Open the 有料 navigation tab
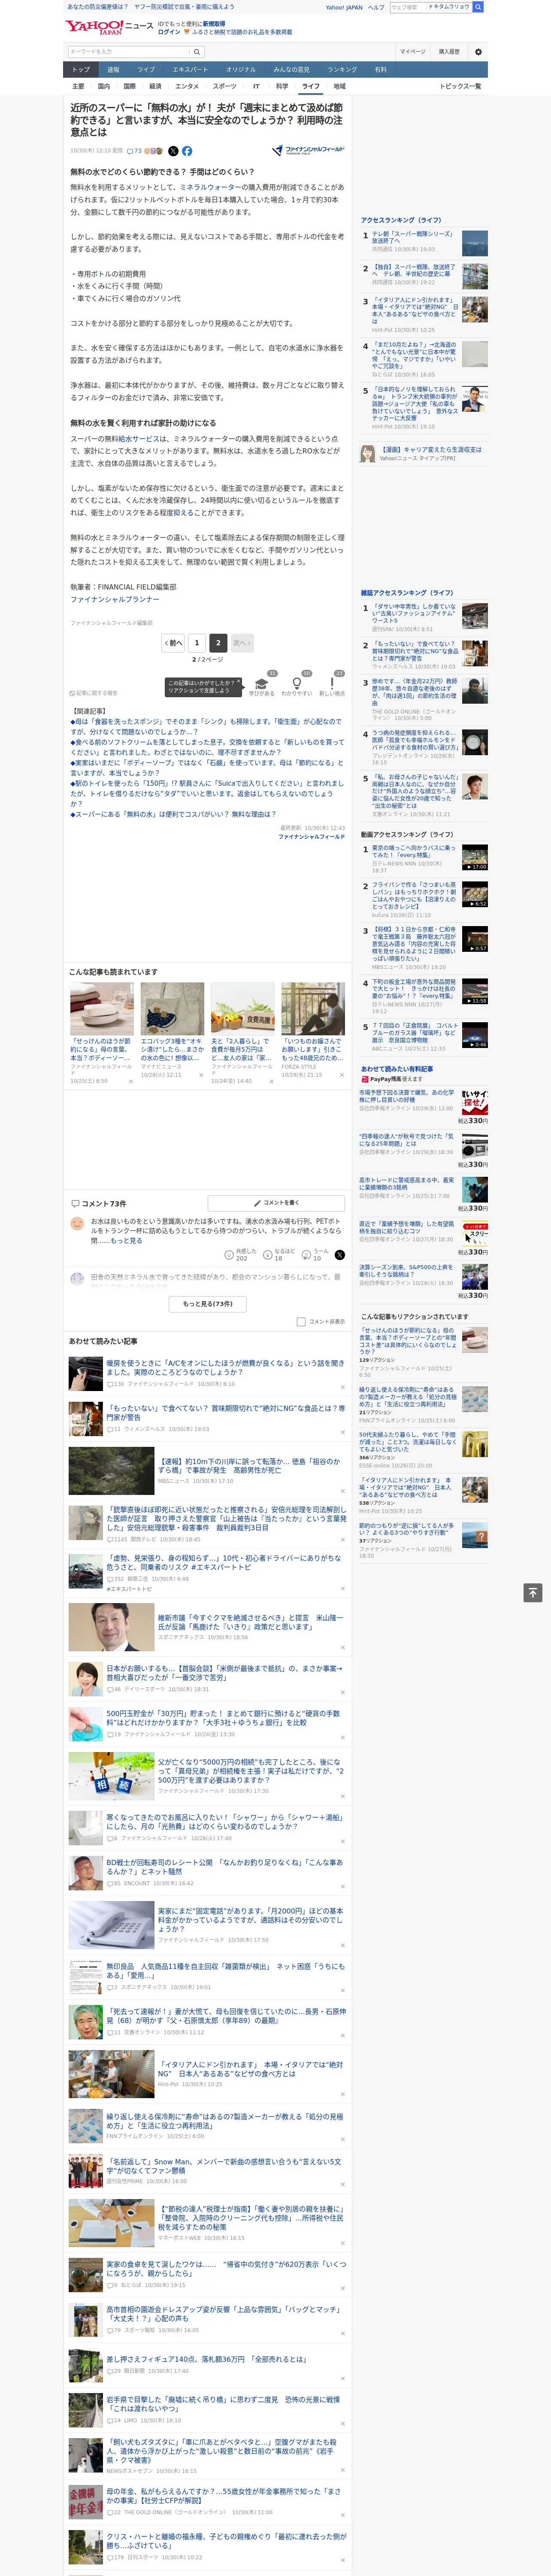 coord(380,69)
